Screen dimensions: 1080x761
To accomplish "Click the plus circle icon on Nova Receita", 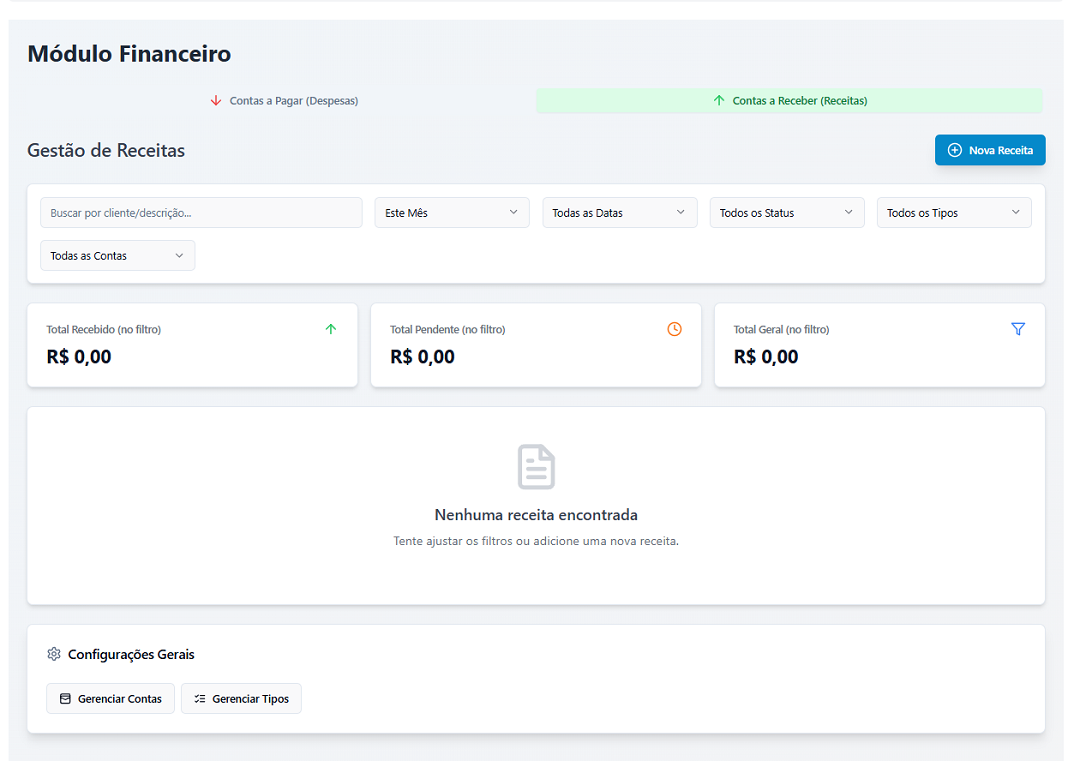I will coord(955,150).
